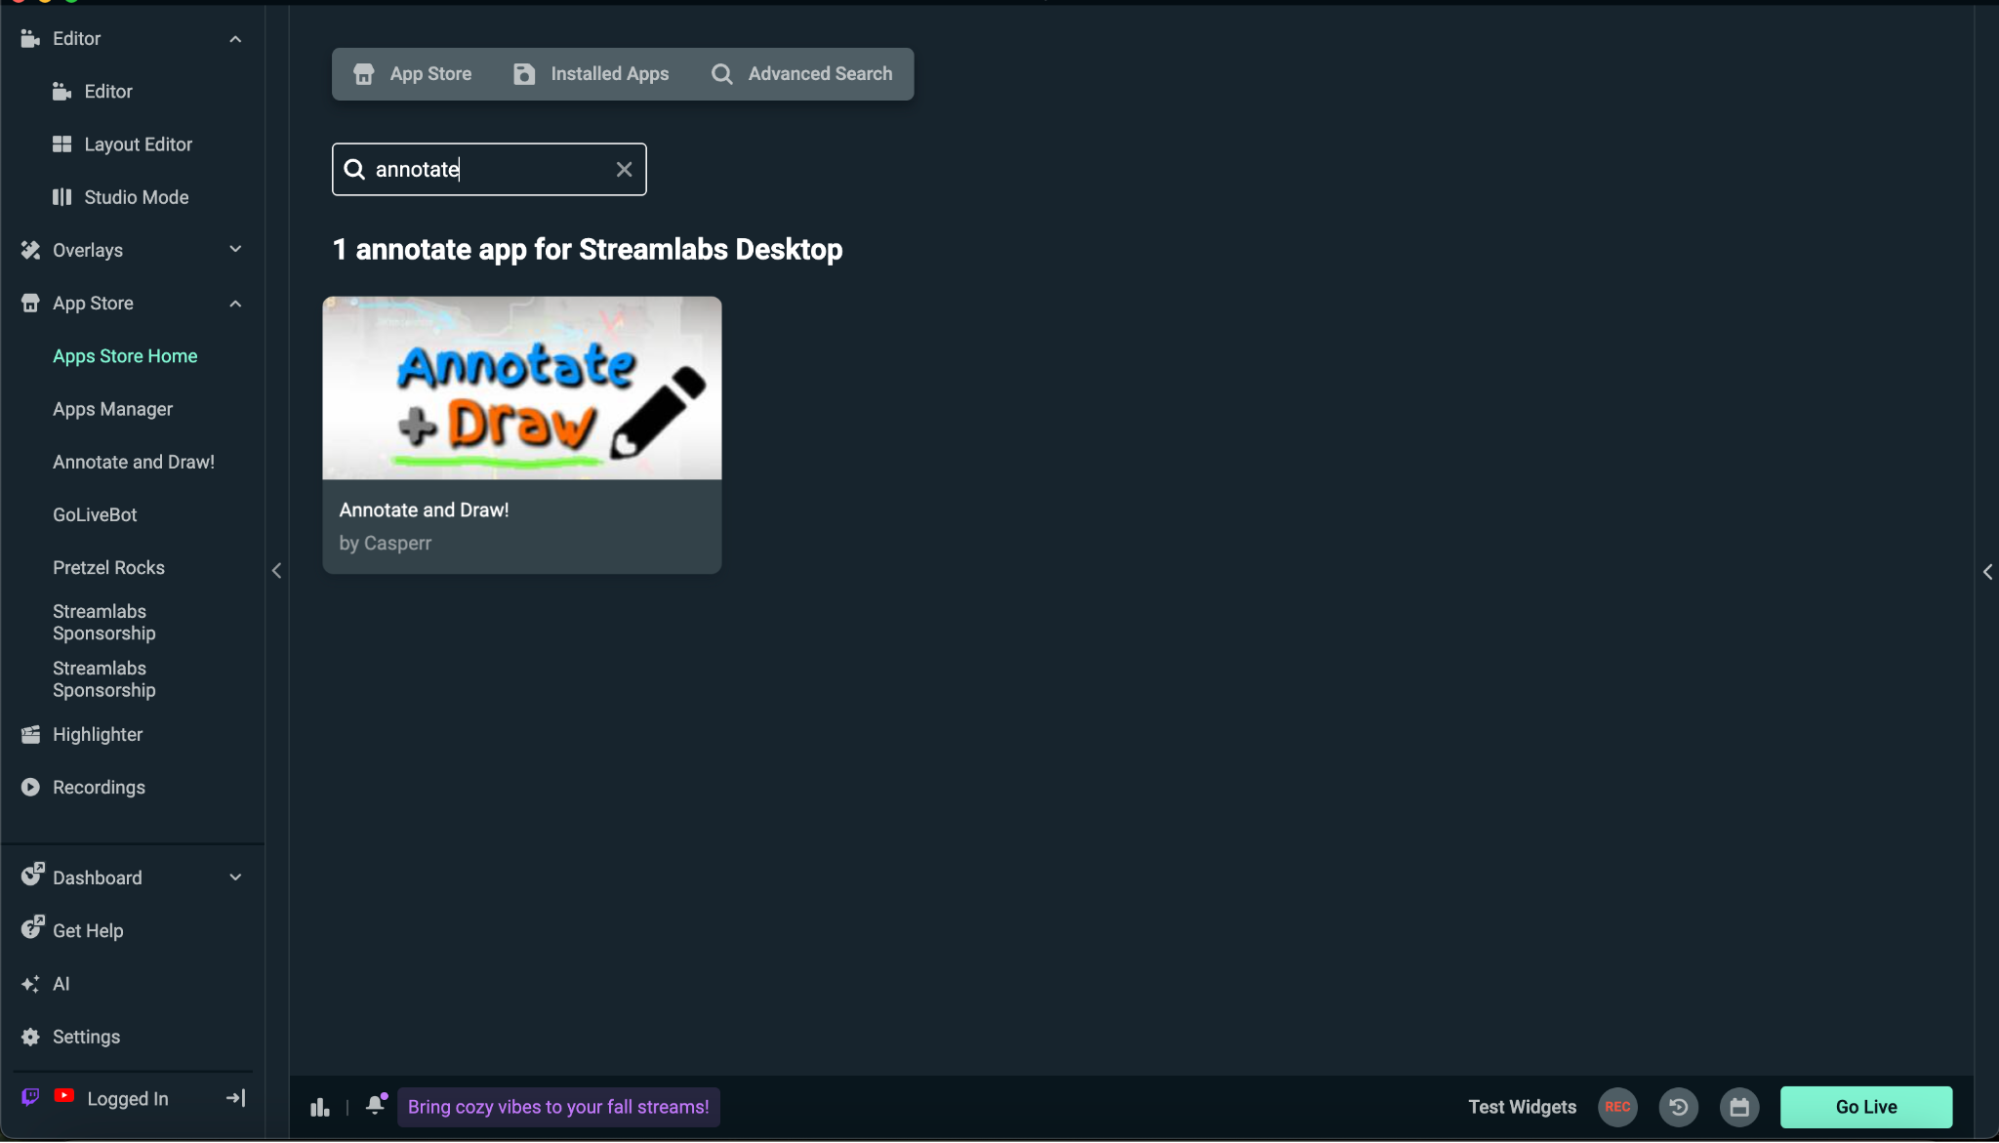Open the Layout Editor
The height and width of the screenshot is (1143, 1999).
point(138,144)
